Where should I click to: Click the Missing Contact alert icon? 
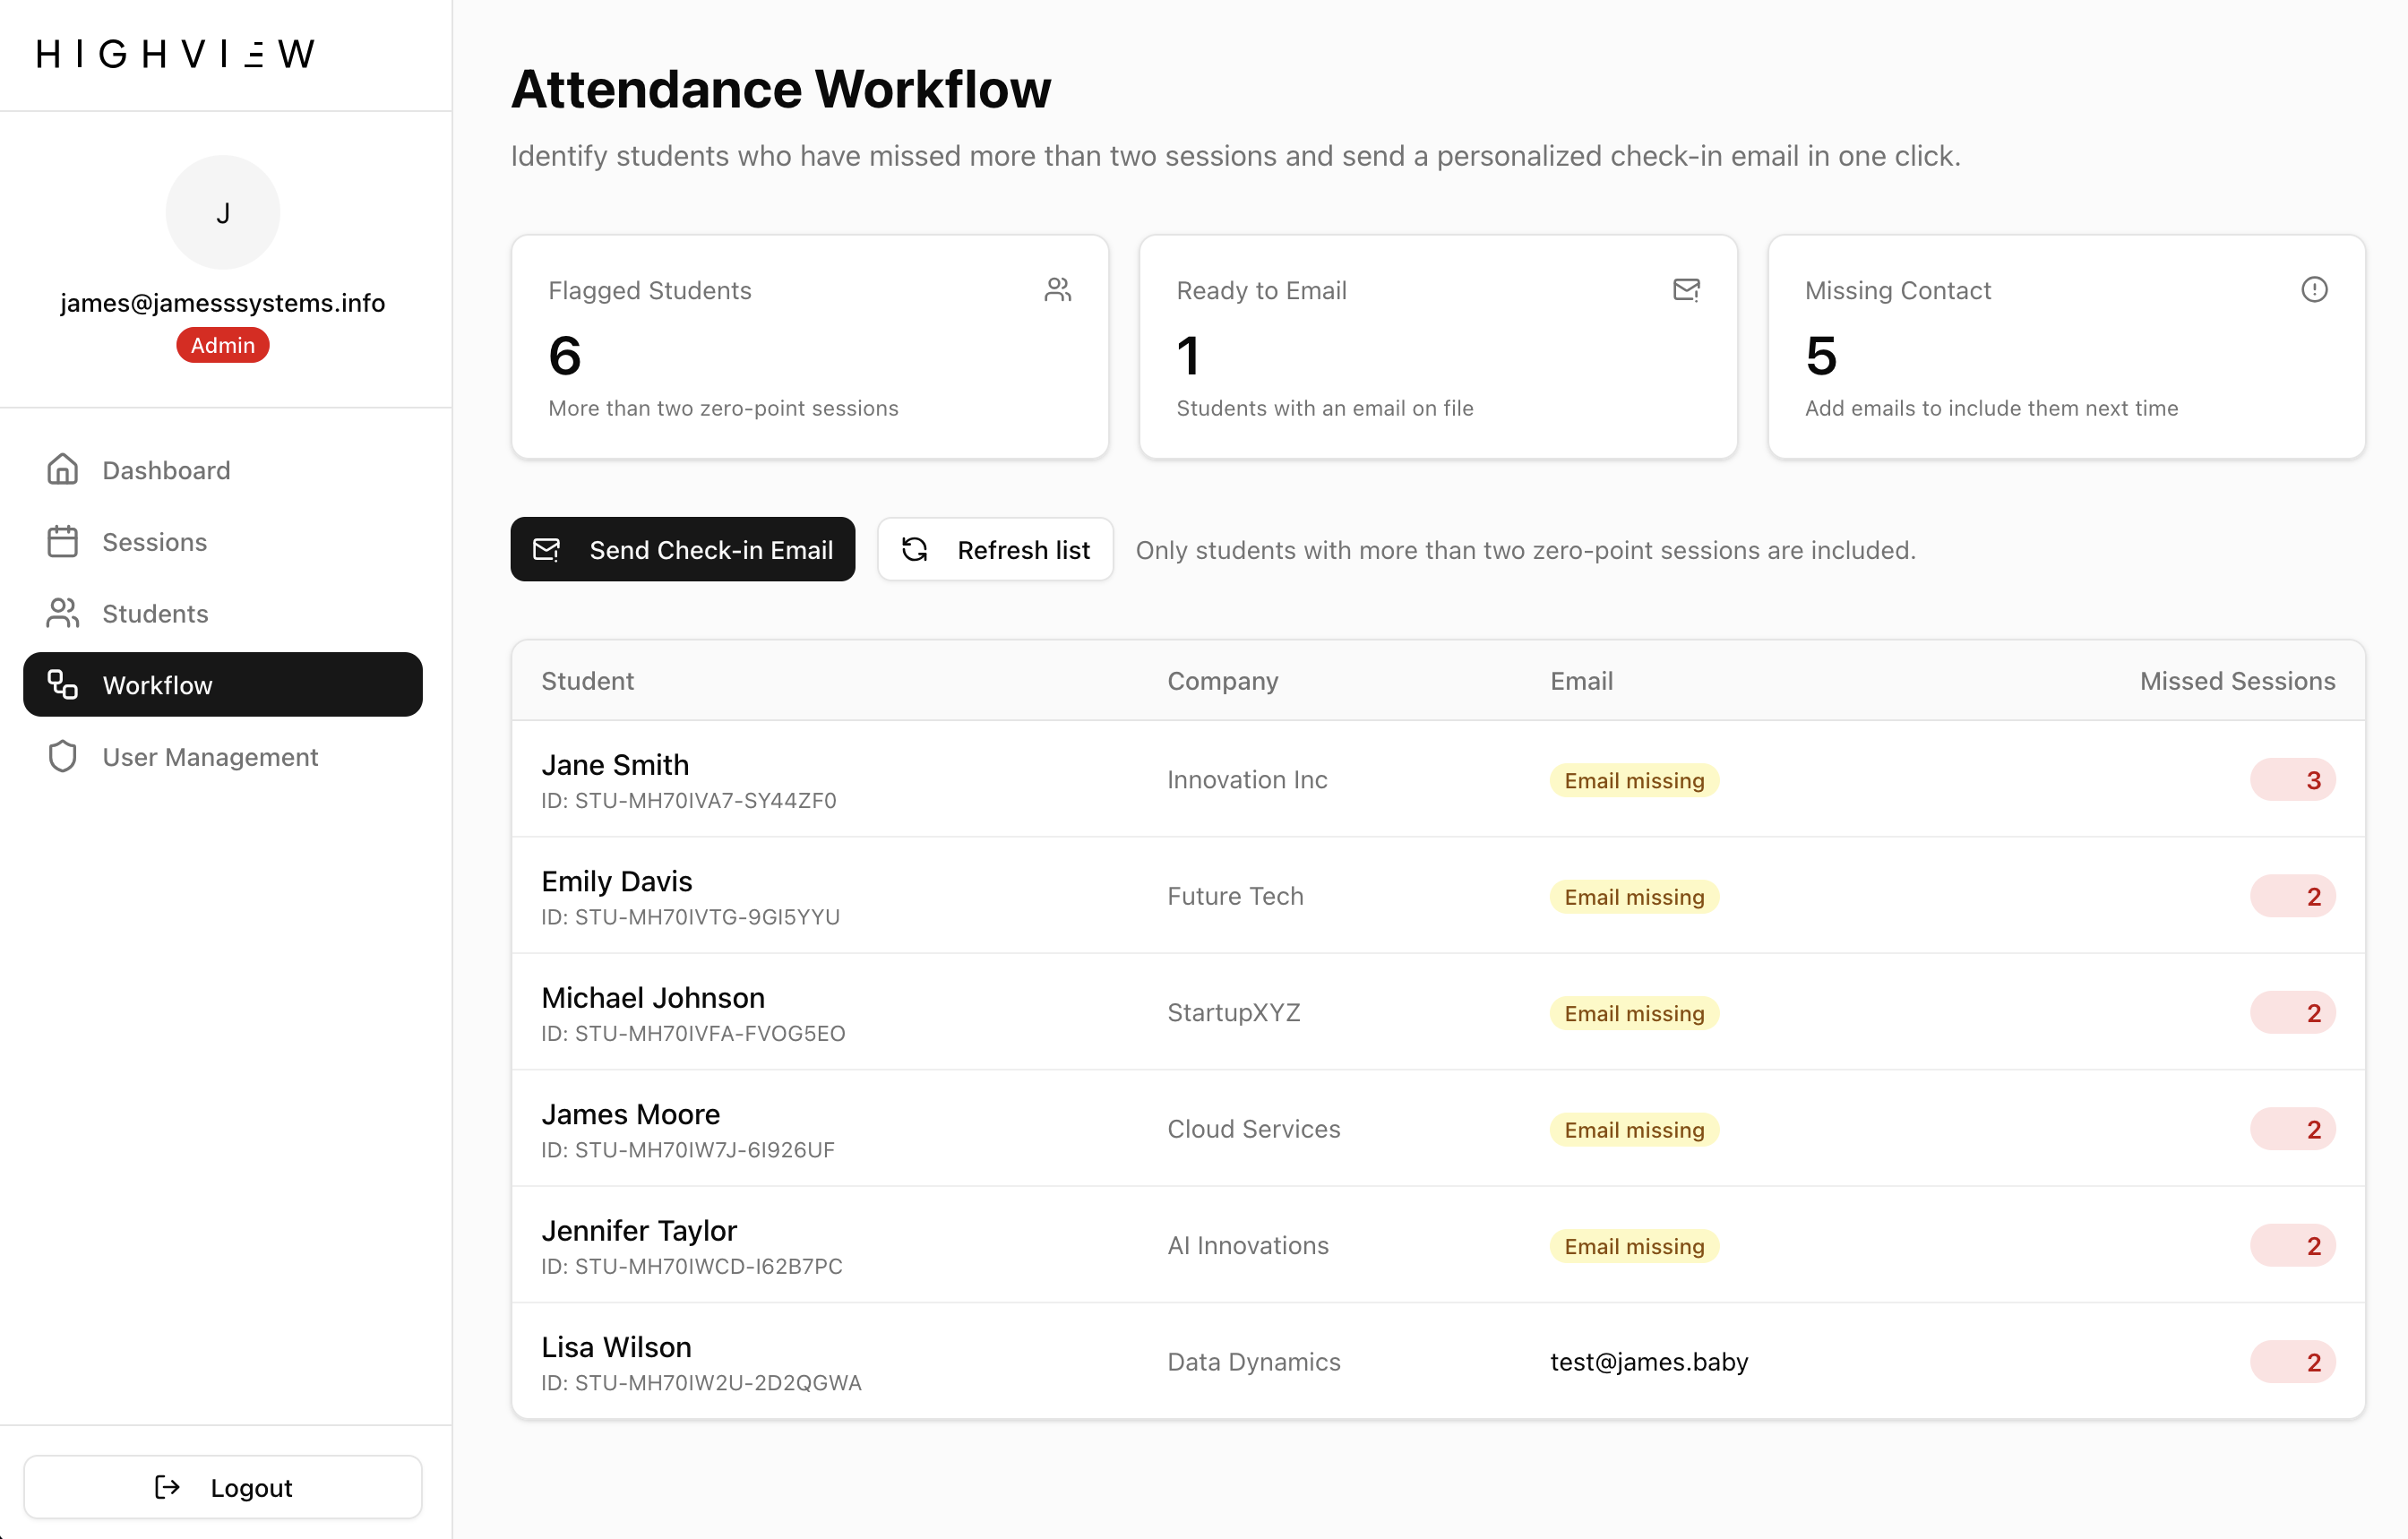coord(2314,290)
